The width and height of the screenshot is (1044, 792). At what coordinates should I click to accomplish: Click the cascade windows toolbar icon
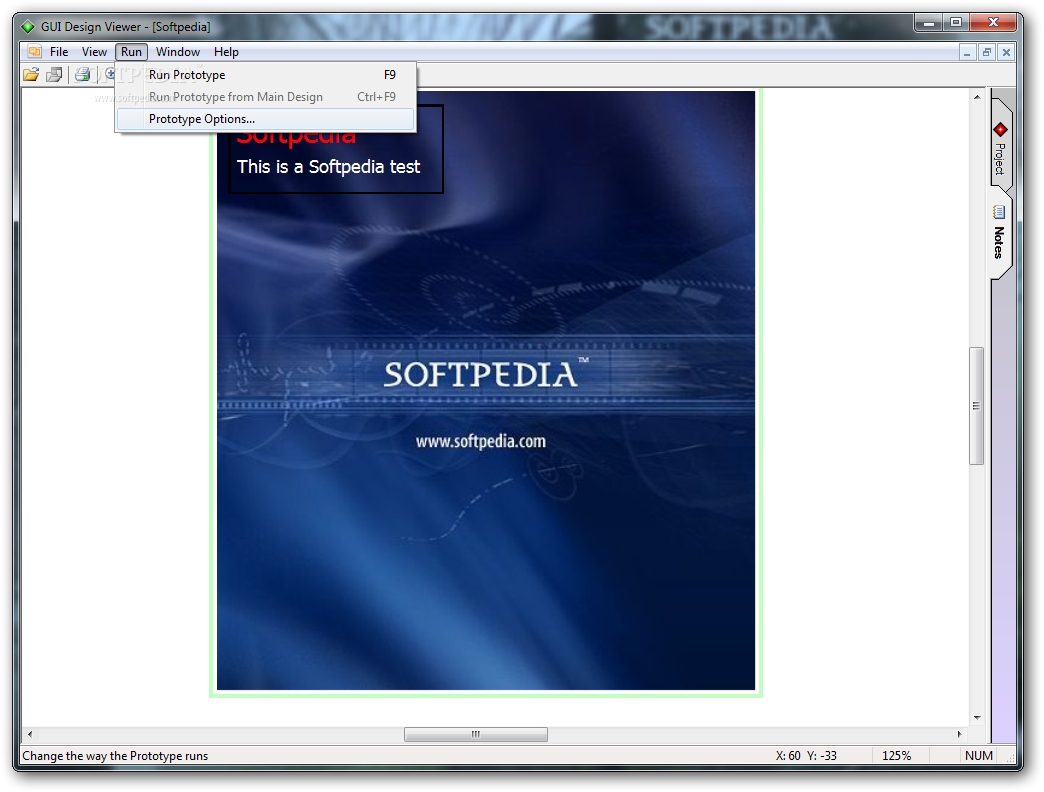click(x=55, y=75)
